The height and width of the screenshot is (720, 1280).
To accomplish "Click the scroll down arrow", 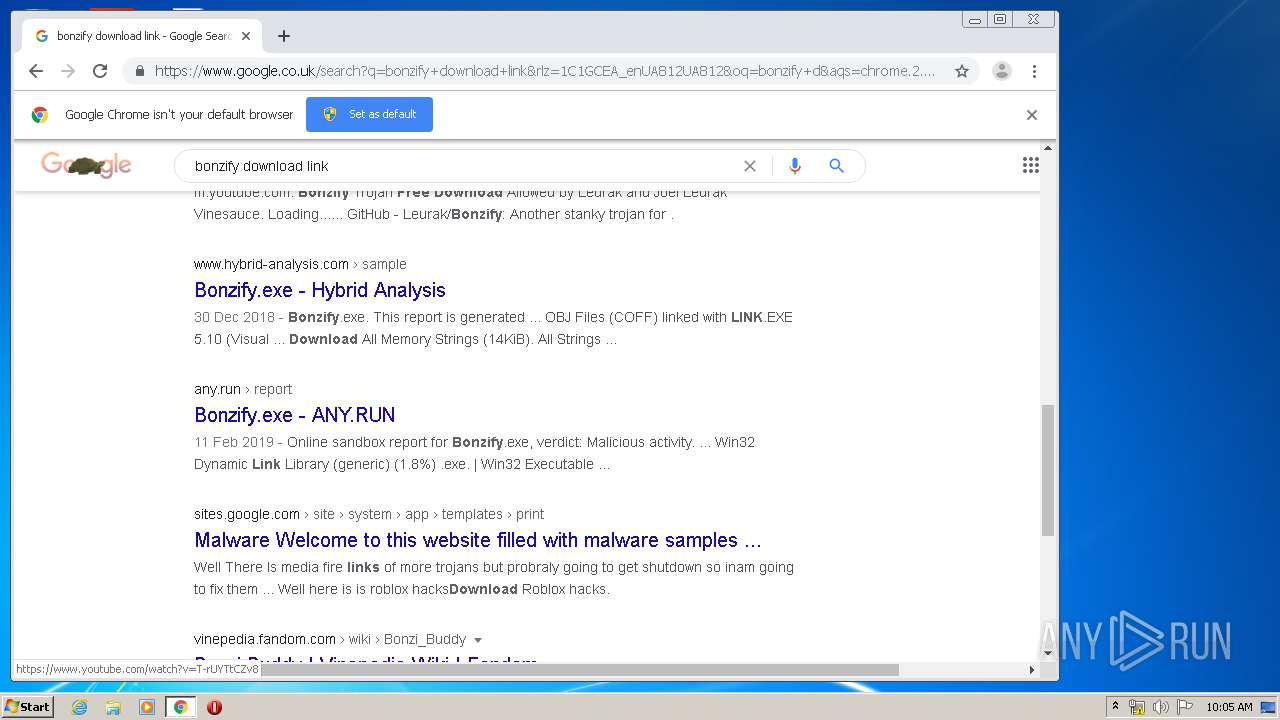I will click(1048, 653).
